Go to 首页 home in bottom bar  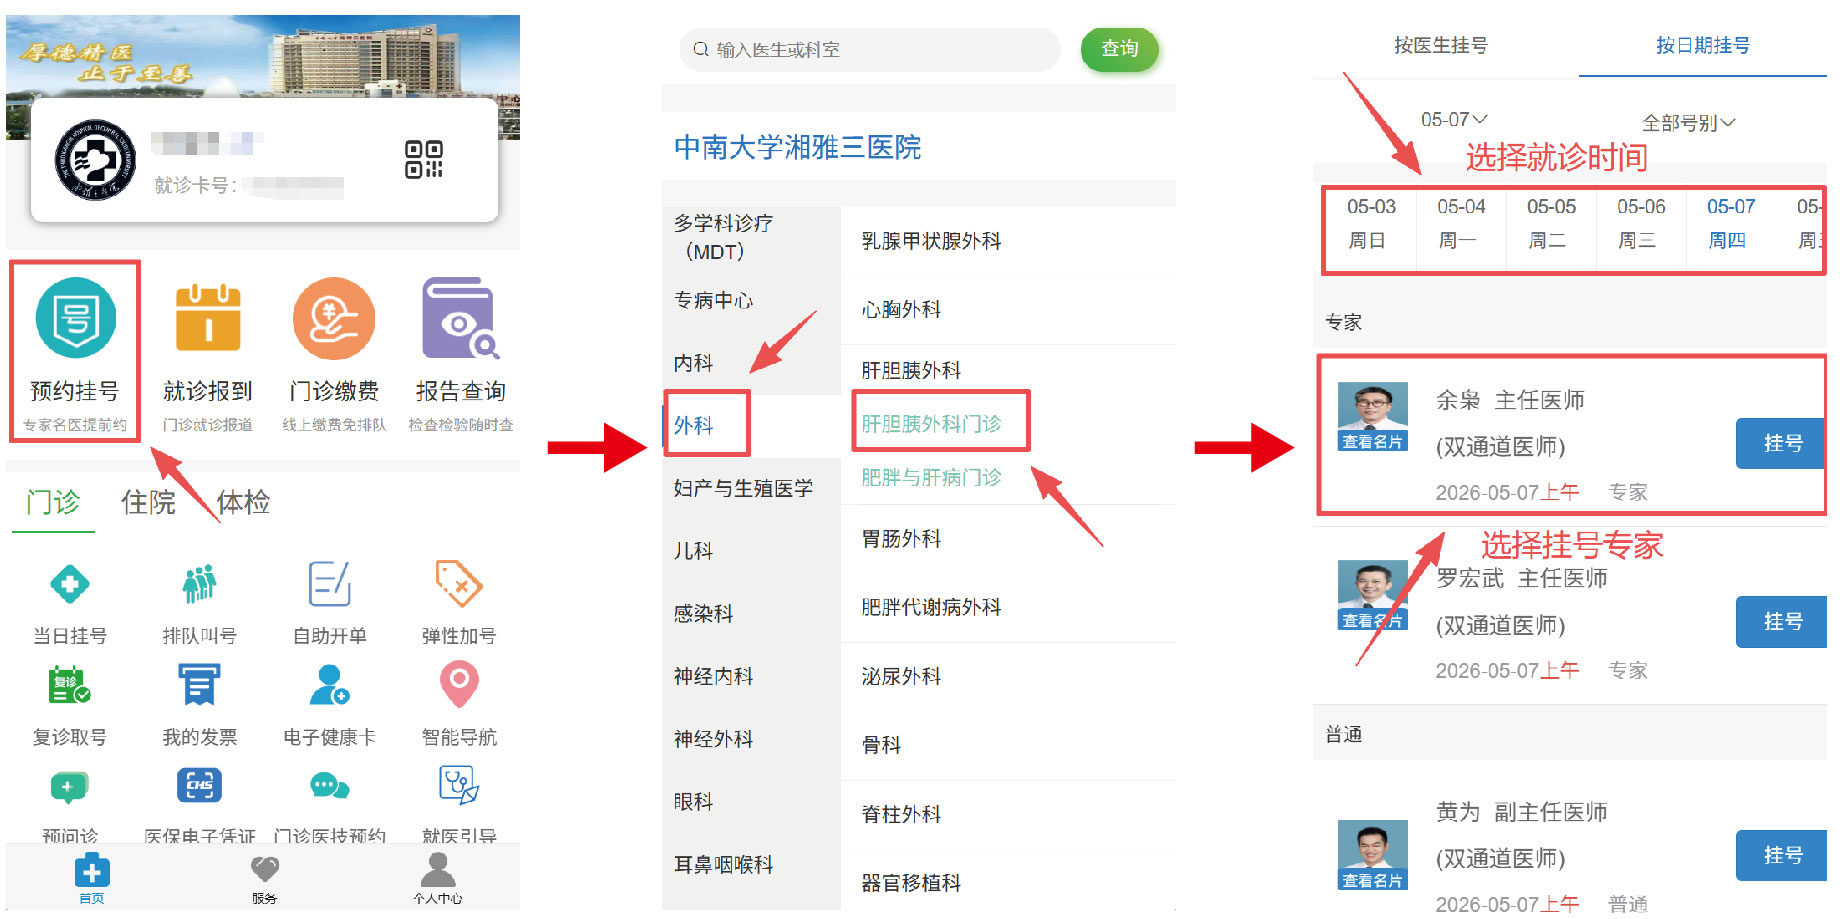92,879
